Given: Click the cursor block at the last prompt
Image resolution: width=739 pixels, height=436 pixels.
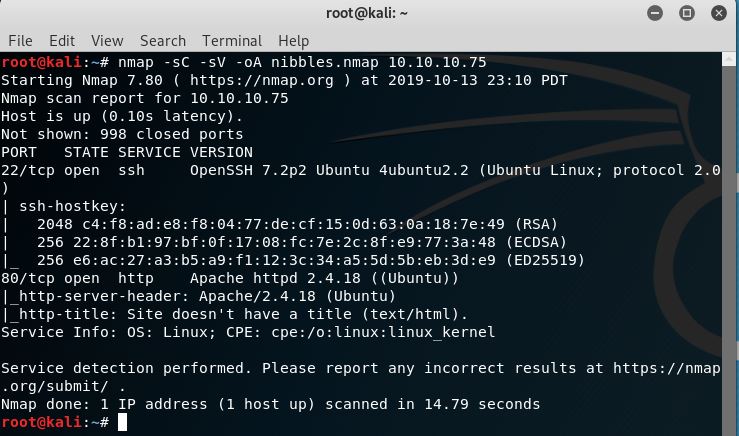Looking at the screenshot, I should click(x=122, y=423).
